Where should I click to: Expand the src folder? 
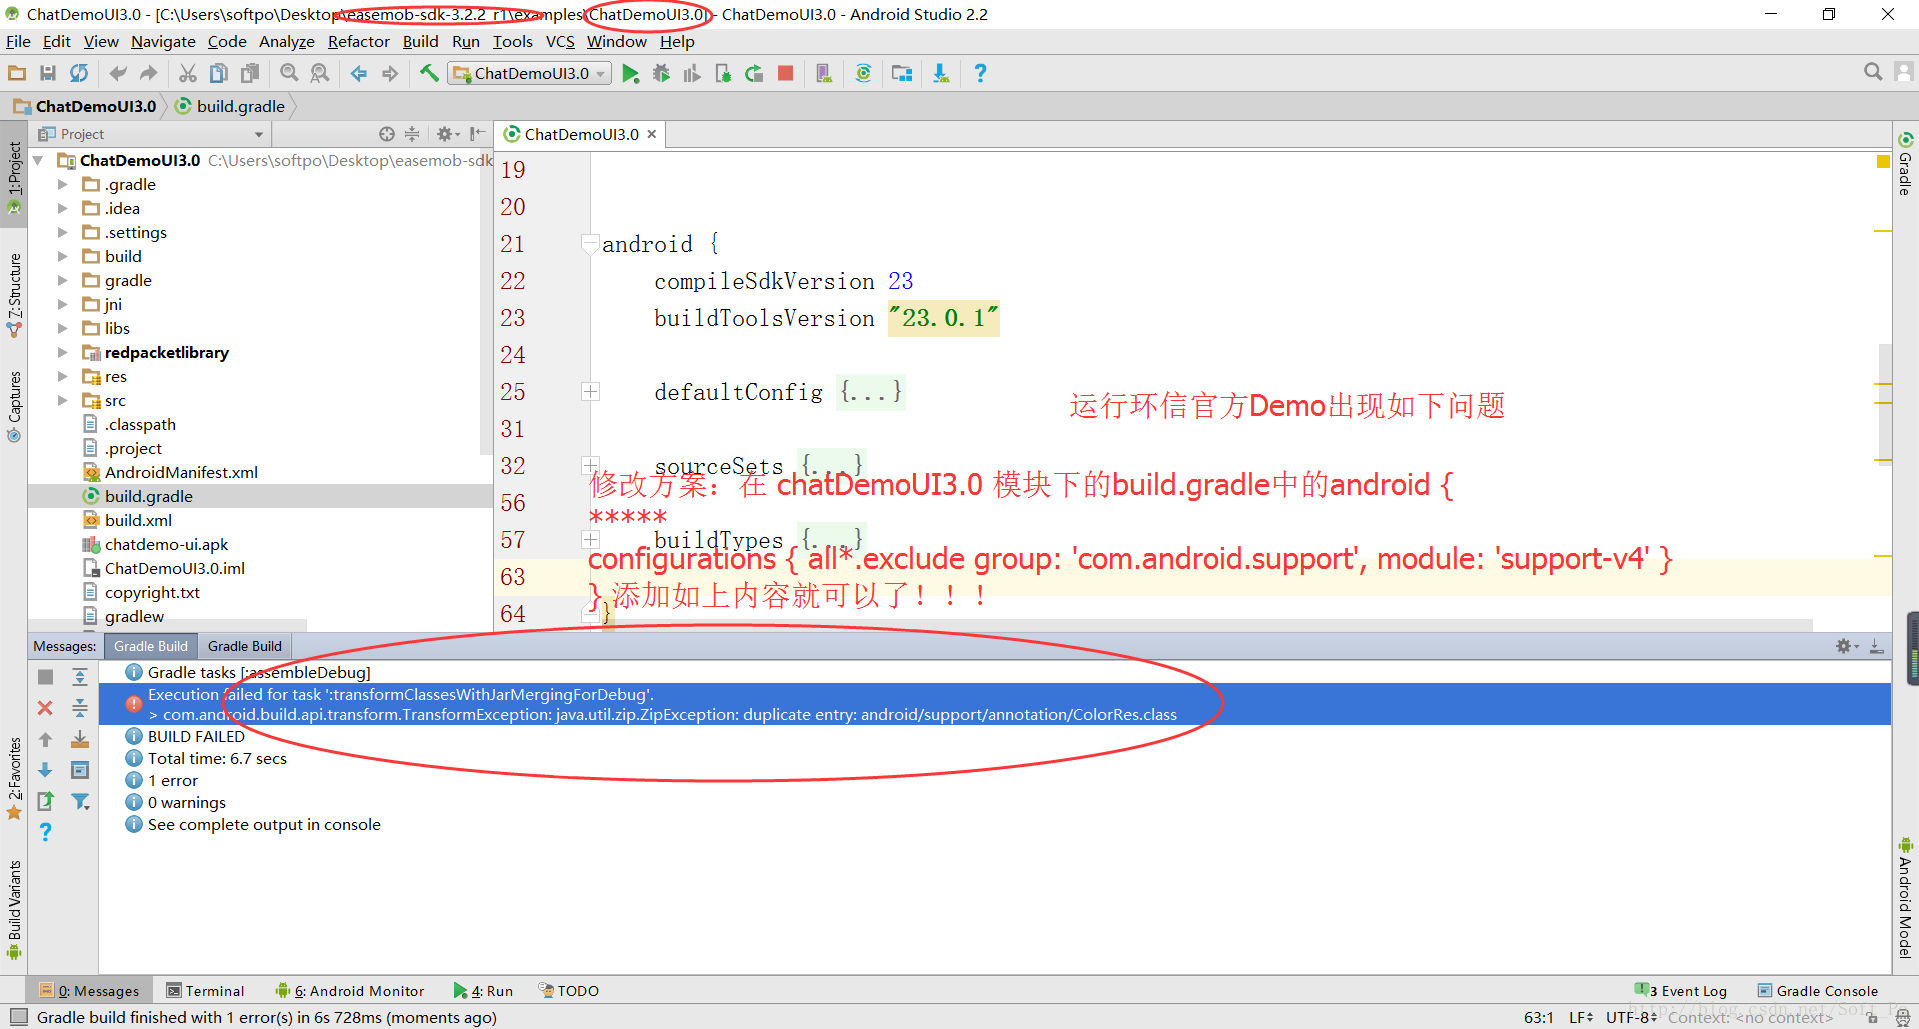tap(63, 400)
